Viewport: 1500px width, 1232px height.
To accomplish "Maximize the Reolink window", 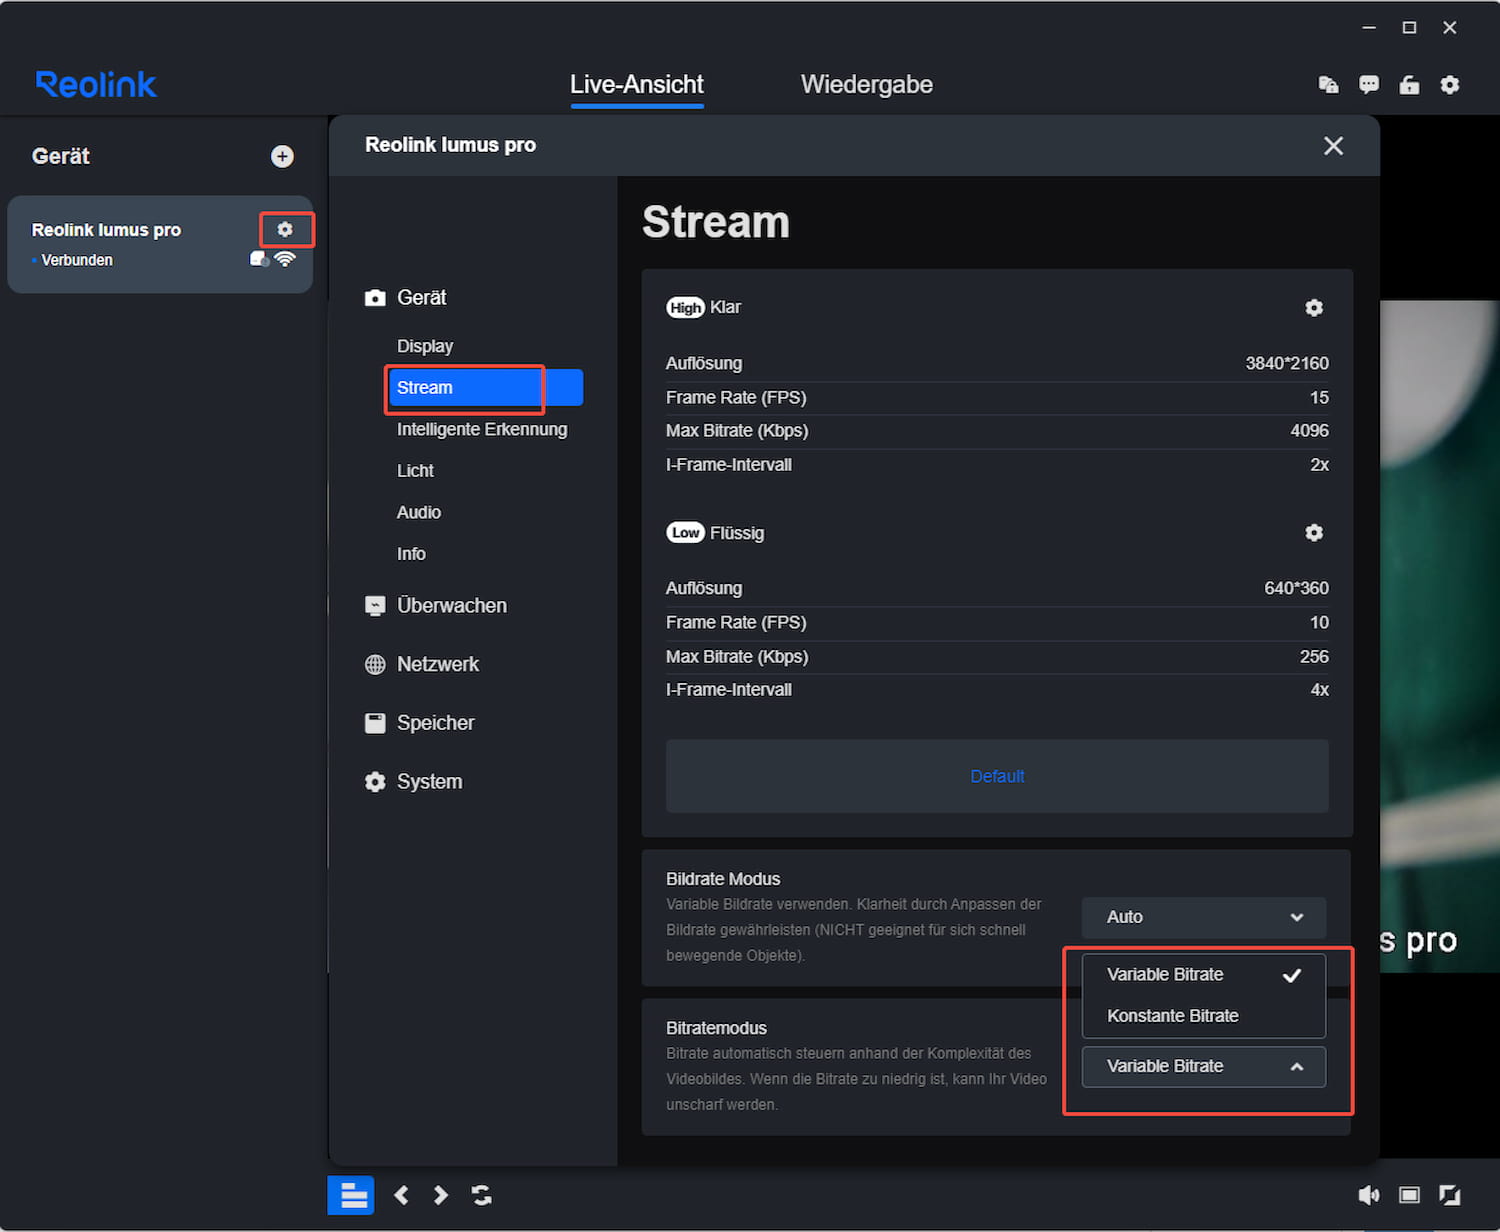I will [x=1409, y=28].
